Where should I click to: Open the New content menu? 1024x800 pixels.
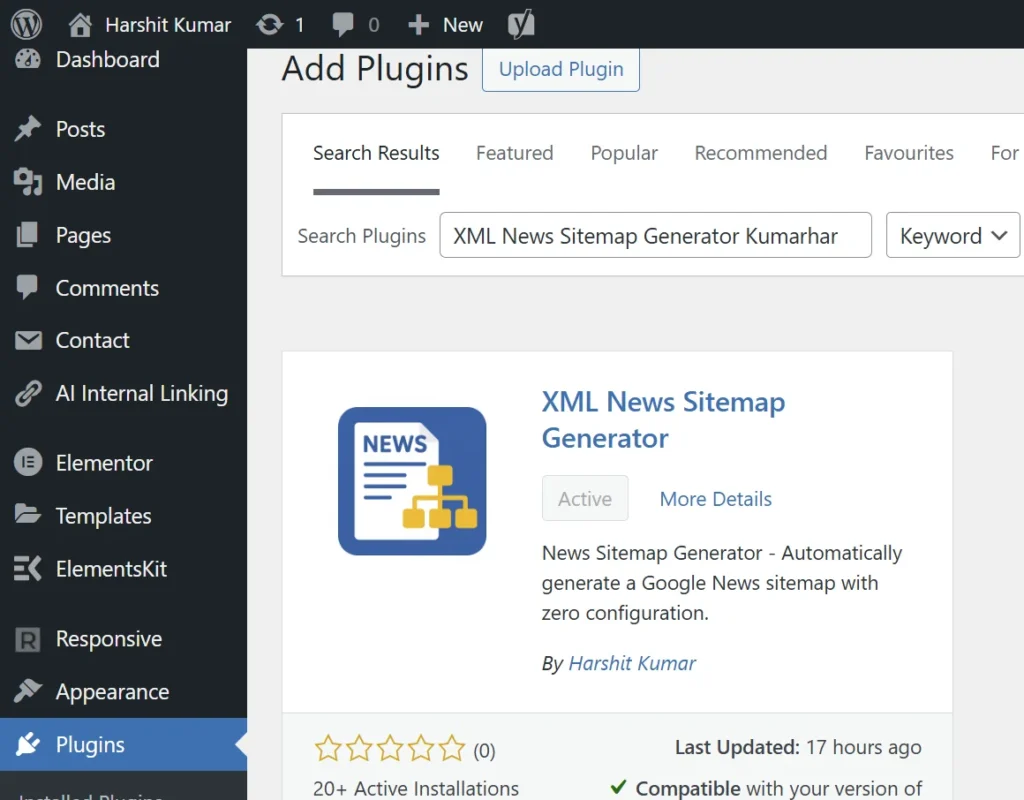tap(446, 24)
